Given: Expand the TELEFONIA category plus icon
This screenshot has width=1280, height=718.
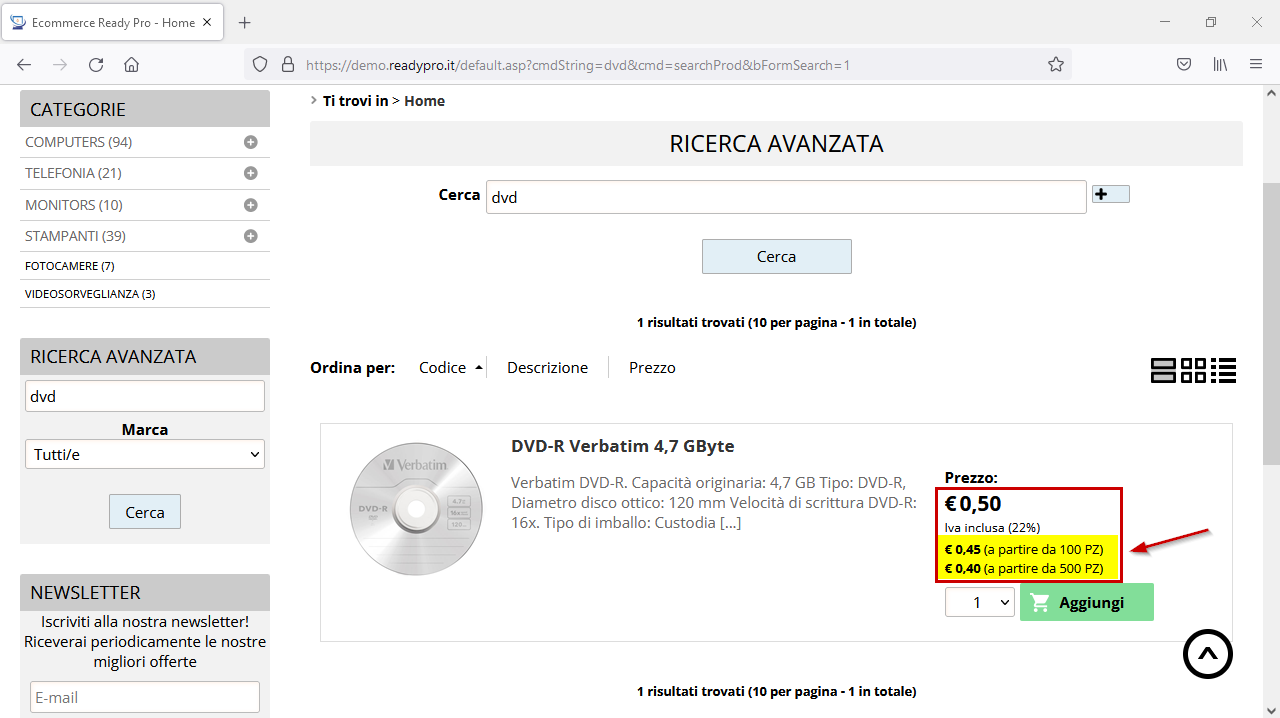Looking at the screenshot, I should 251,173.
